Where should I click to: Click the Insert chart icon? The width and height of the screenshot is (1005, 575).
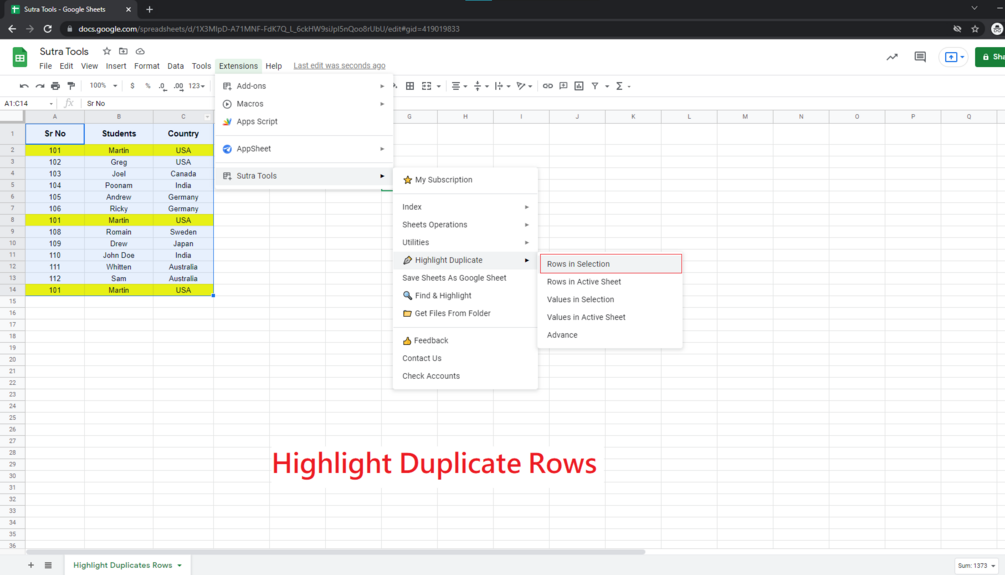579,86
